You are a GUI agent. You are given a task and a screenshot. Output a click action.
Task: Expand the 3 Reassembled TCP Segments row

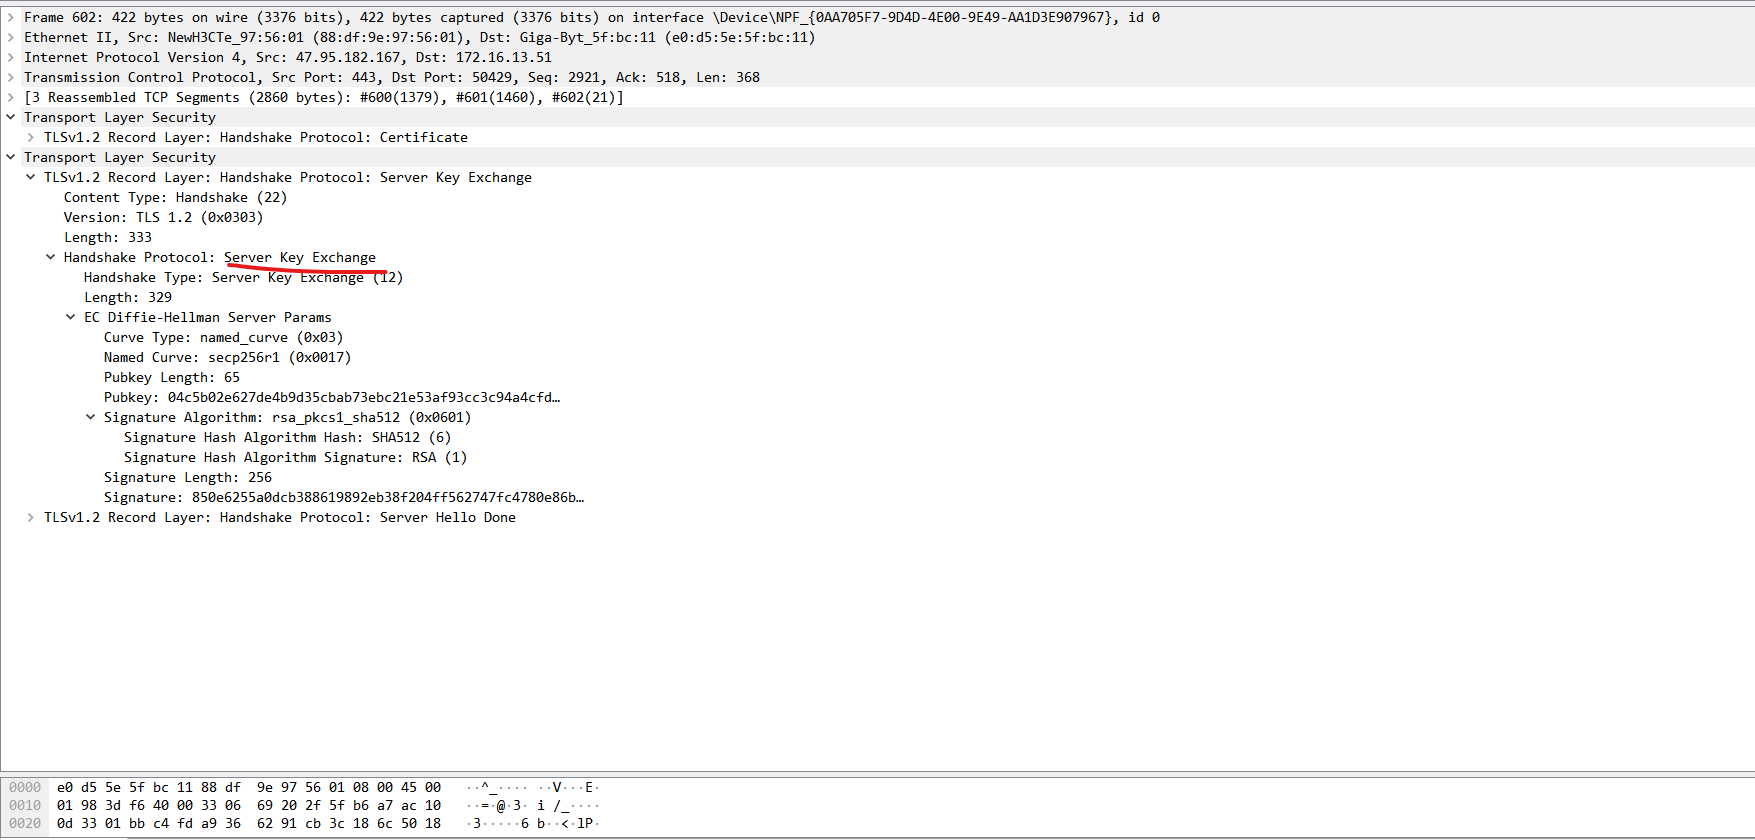[x=11, y=97]
